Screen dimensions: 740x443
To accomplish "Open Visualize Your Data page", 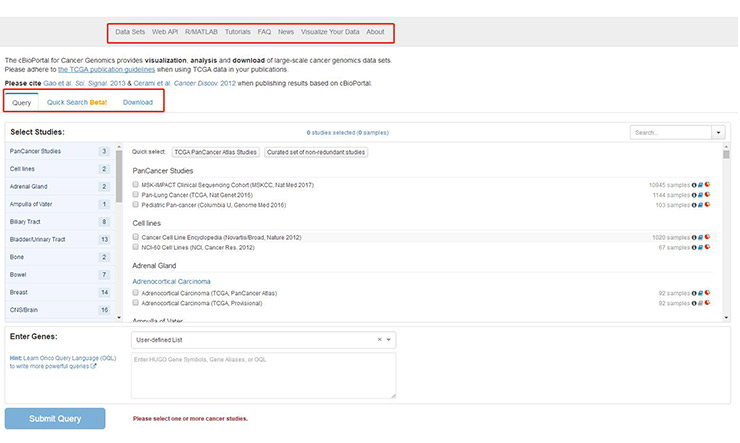I will coord(330,32).
